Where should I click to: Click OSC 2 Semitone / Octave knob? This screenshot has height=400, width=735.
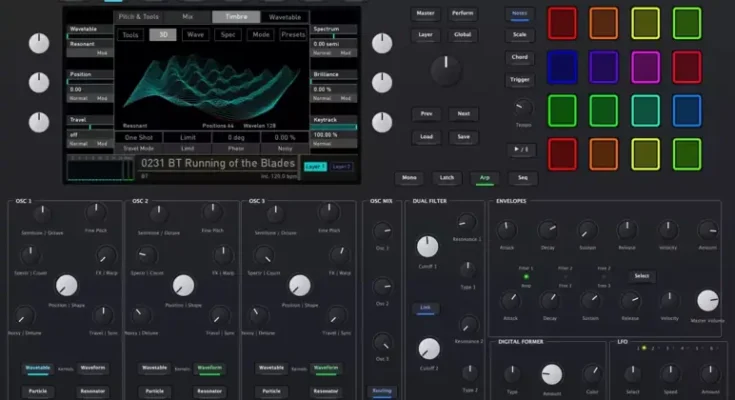(x=158, y=214)
